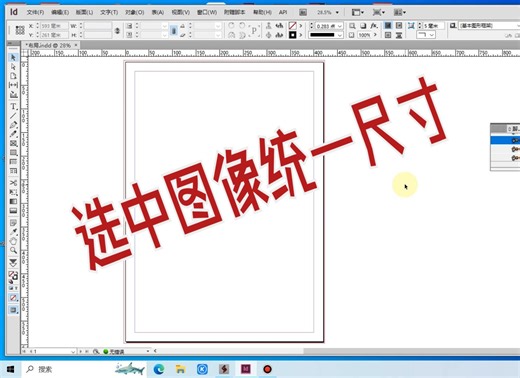Open the 文件(F) menu
The image size is (520, 378).
[x=35, y=12]
